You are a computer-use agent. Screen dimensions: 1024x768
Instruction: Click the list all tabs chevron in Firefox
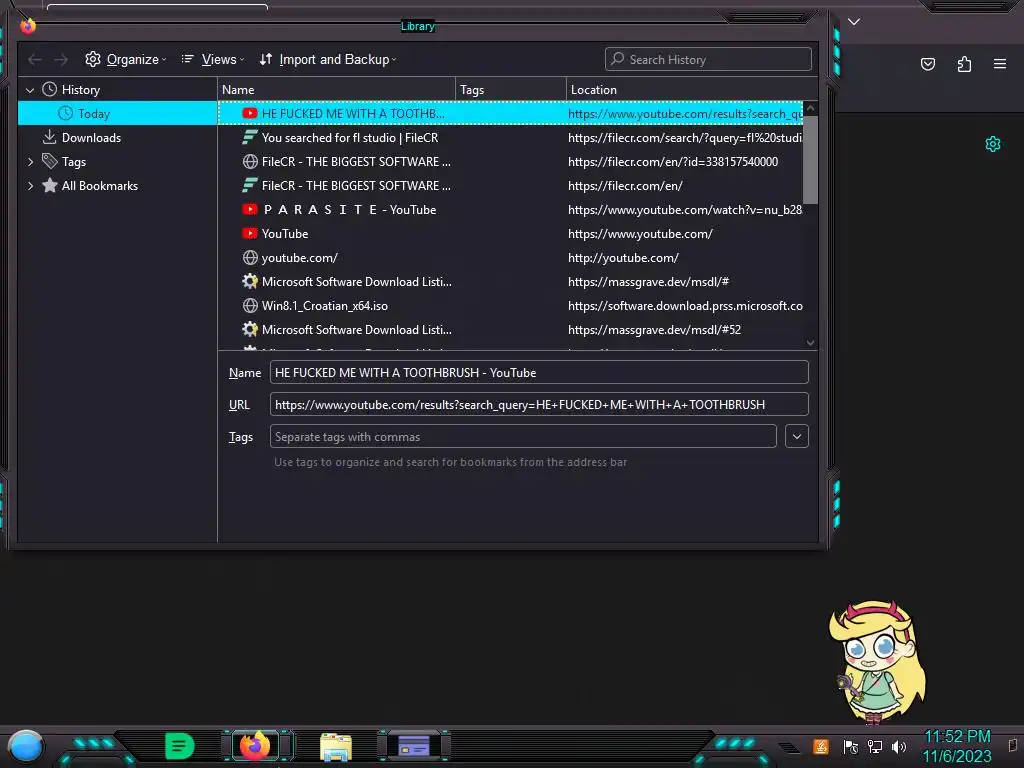[854, 22]
